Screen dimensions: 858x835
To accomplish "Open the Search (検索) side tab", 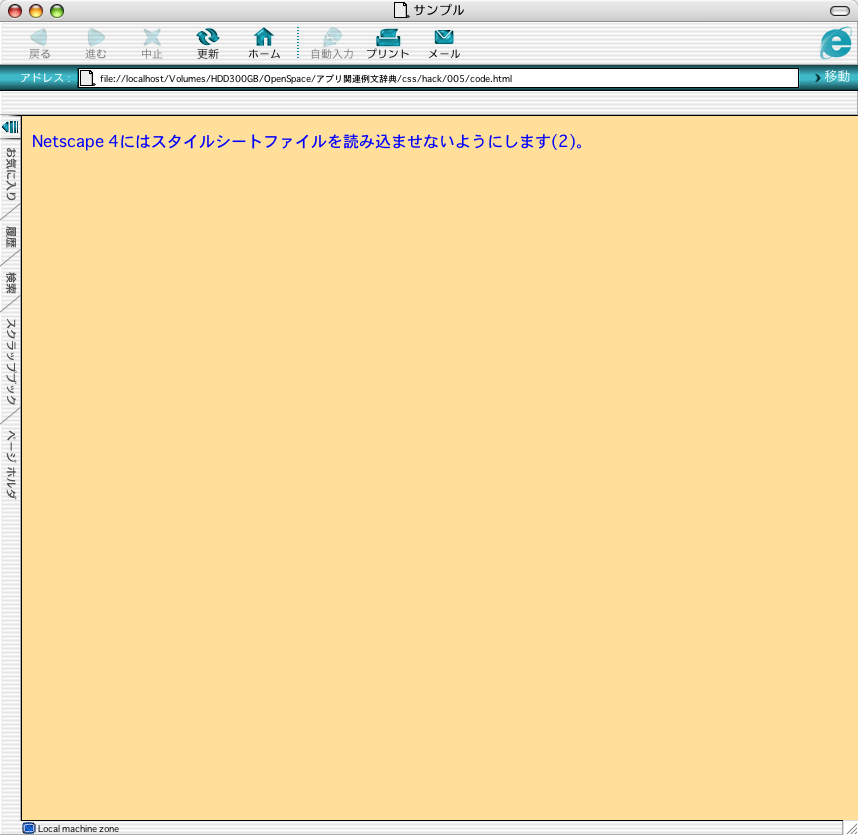I will tap(11, 283).
